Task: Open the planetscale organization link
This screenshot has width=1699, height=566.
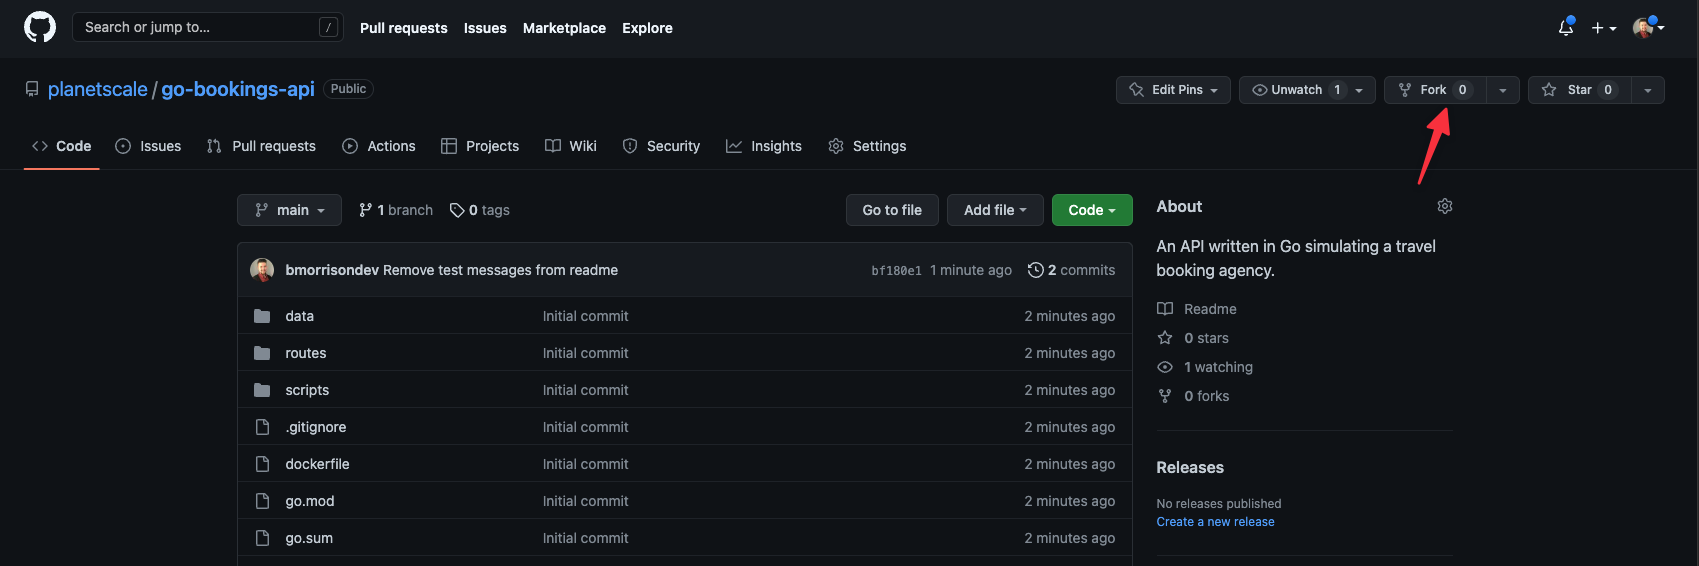Action: (x=98, y=89)
